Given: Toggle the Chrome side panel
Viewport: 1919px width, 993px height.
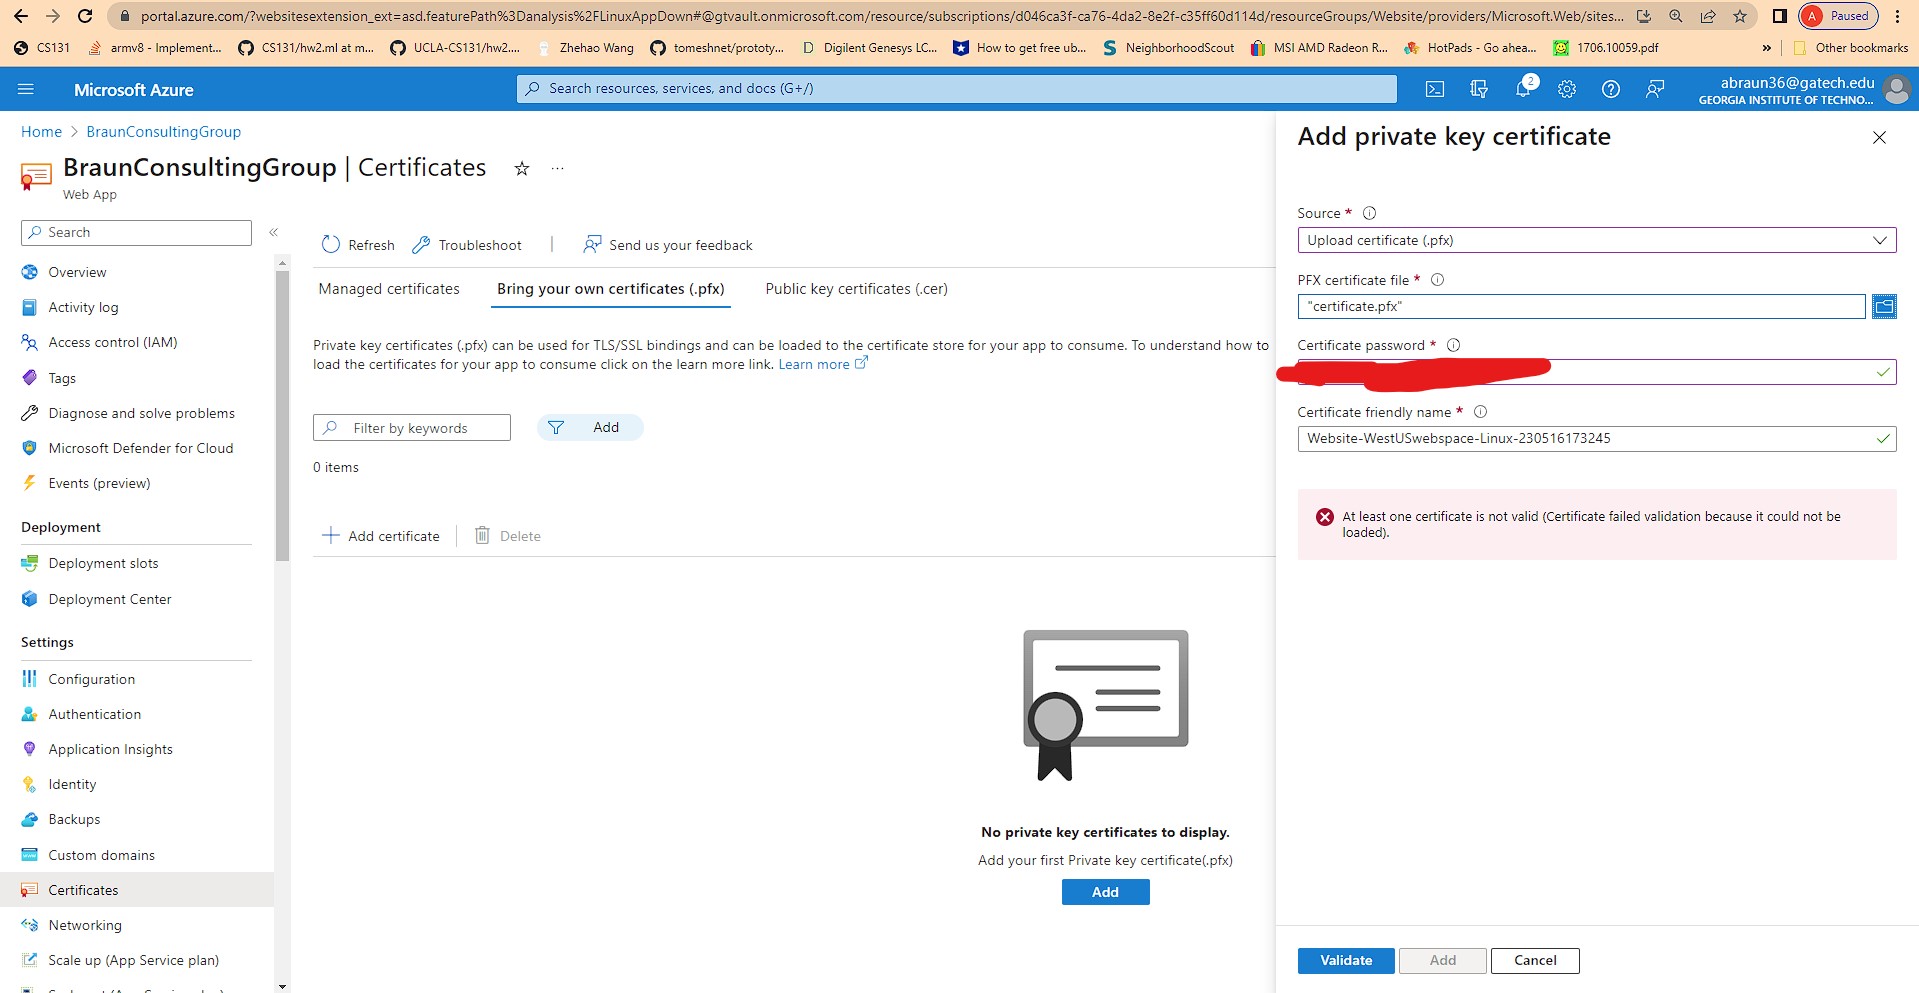Looking at the screenshot, I should (x=1779, y=16).
